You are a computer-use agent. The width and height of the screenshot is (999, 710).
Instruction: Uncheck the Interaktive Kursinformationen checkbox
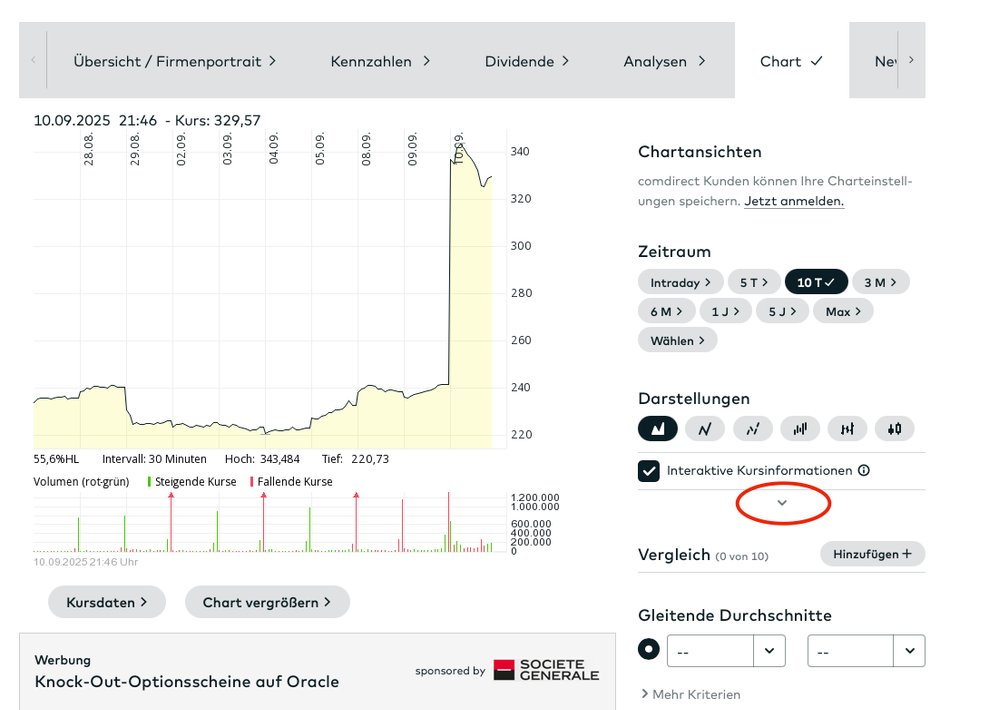pyautogui.click(x=649, y=471)
